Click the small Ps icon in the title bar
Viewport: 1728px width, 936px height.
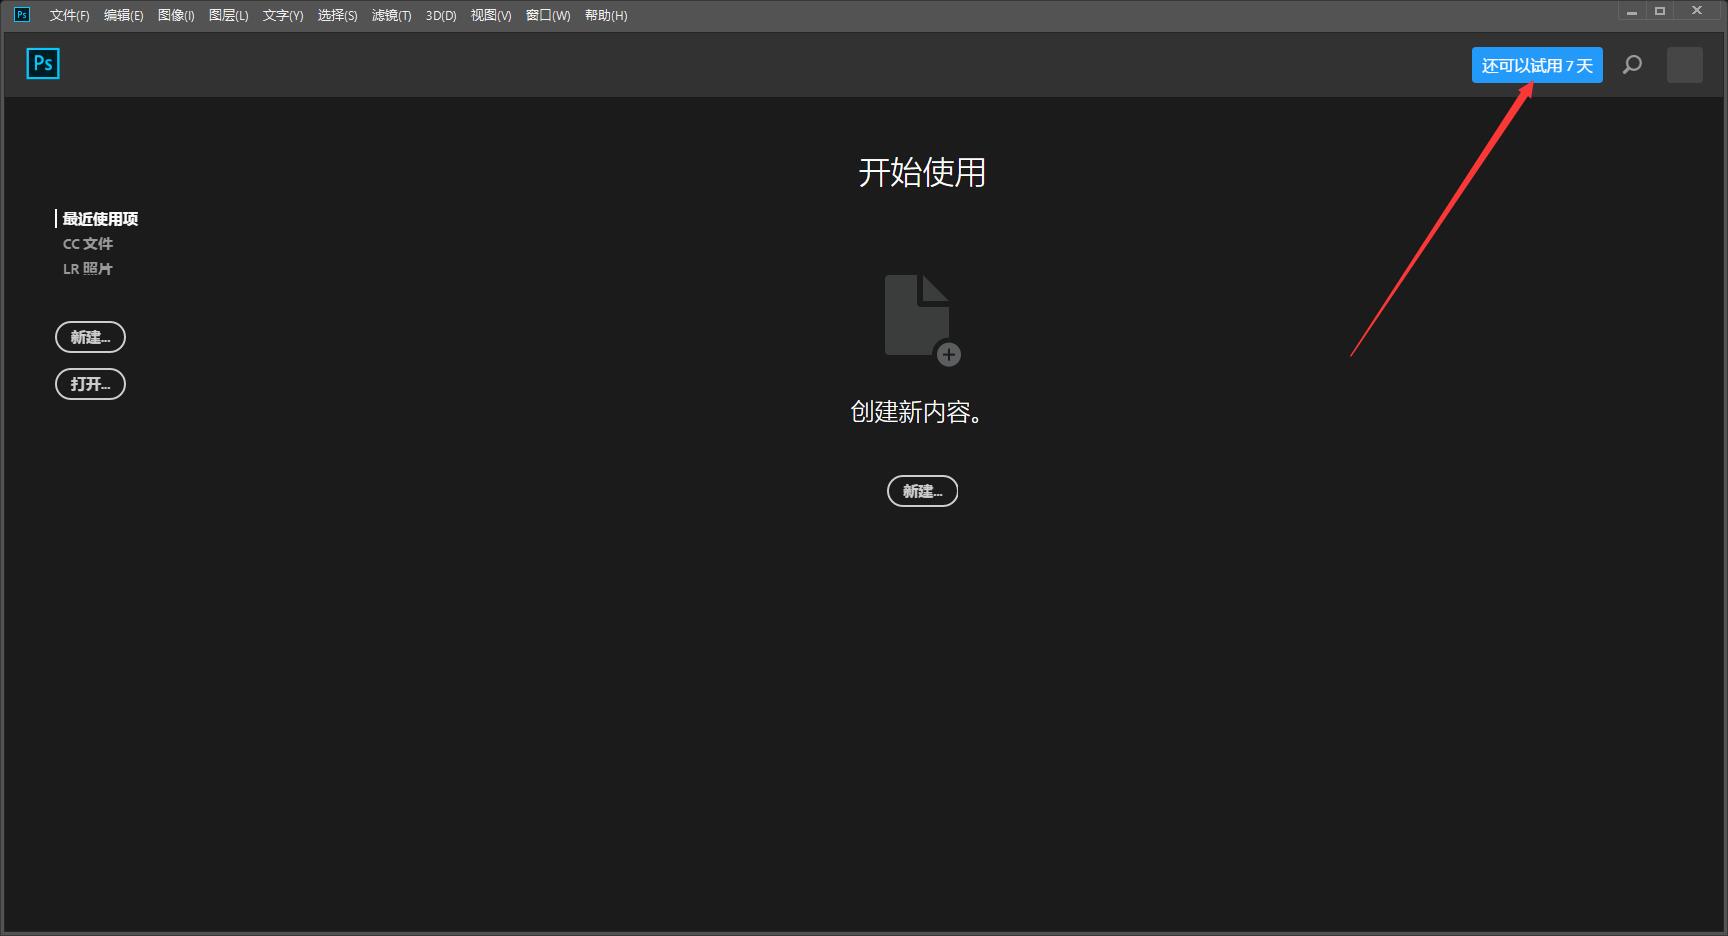tap(20, 14)
